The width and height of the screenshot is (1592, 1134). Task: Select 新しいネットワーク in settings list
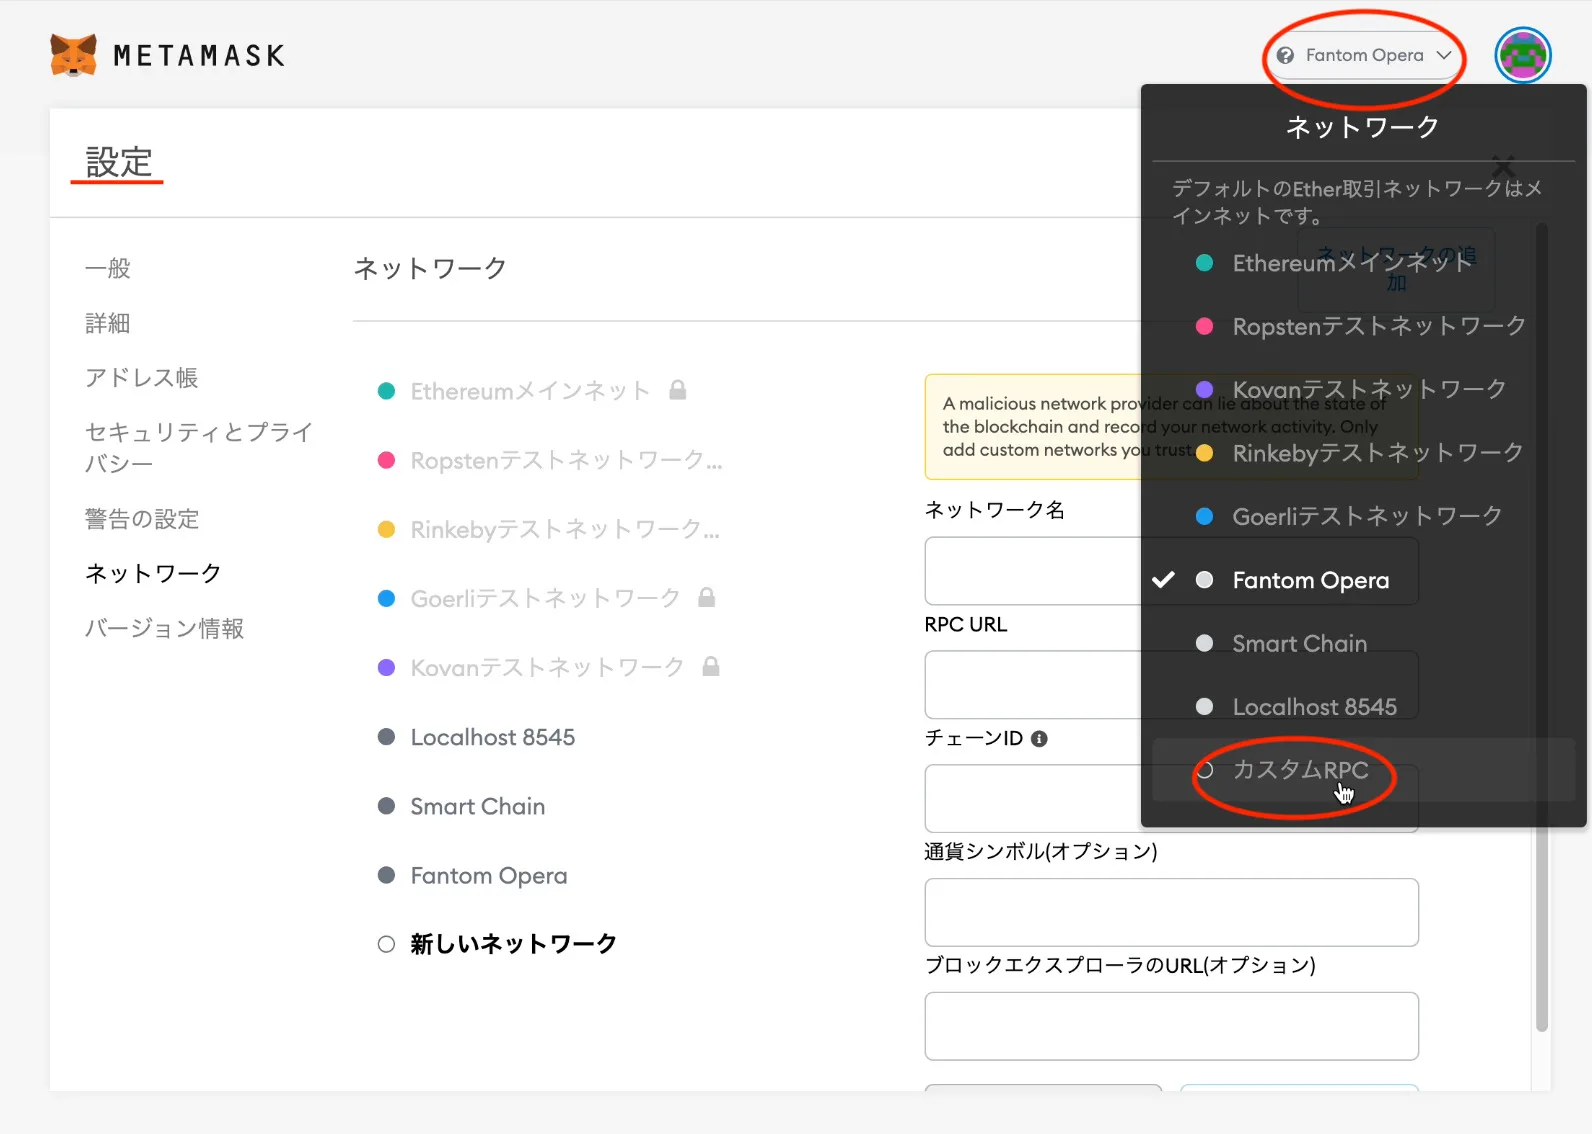(497, 944)
